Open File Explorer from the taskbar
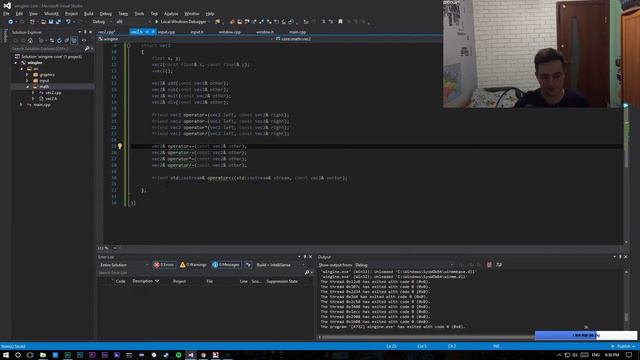 [42, 355]
